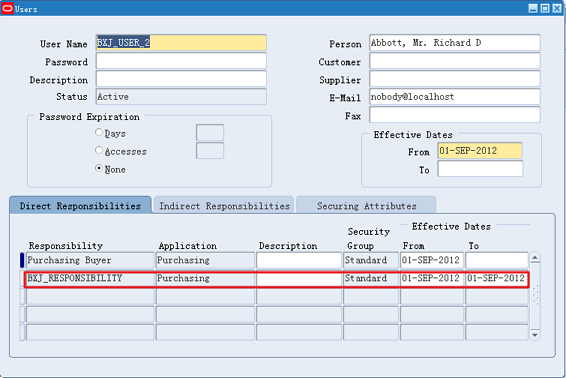The image size is (566, 378).
Task: Click the Oracle logo icon in title bar
Action: 7,8
